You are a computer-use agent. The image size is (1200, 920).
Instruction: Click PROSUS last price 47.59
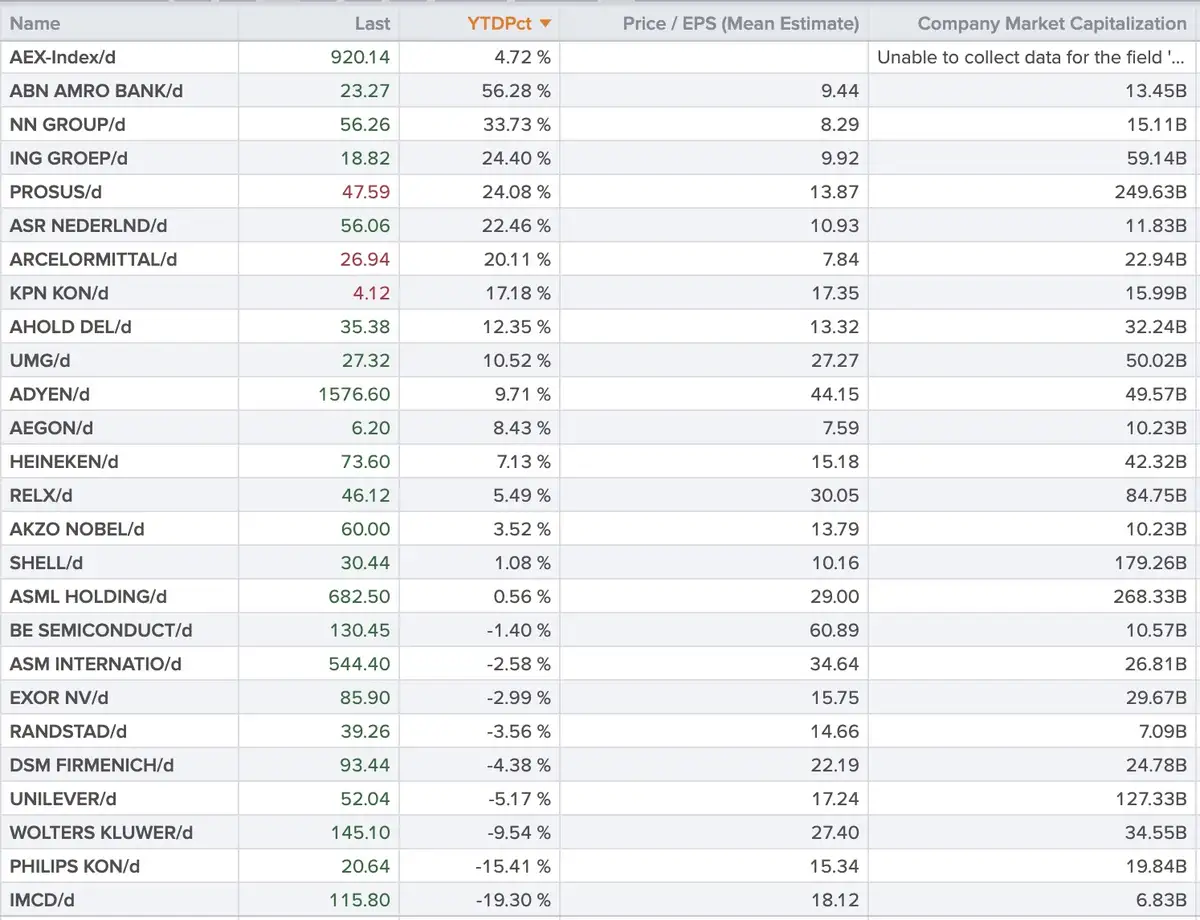(x=366, y=192)
